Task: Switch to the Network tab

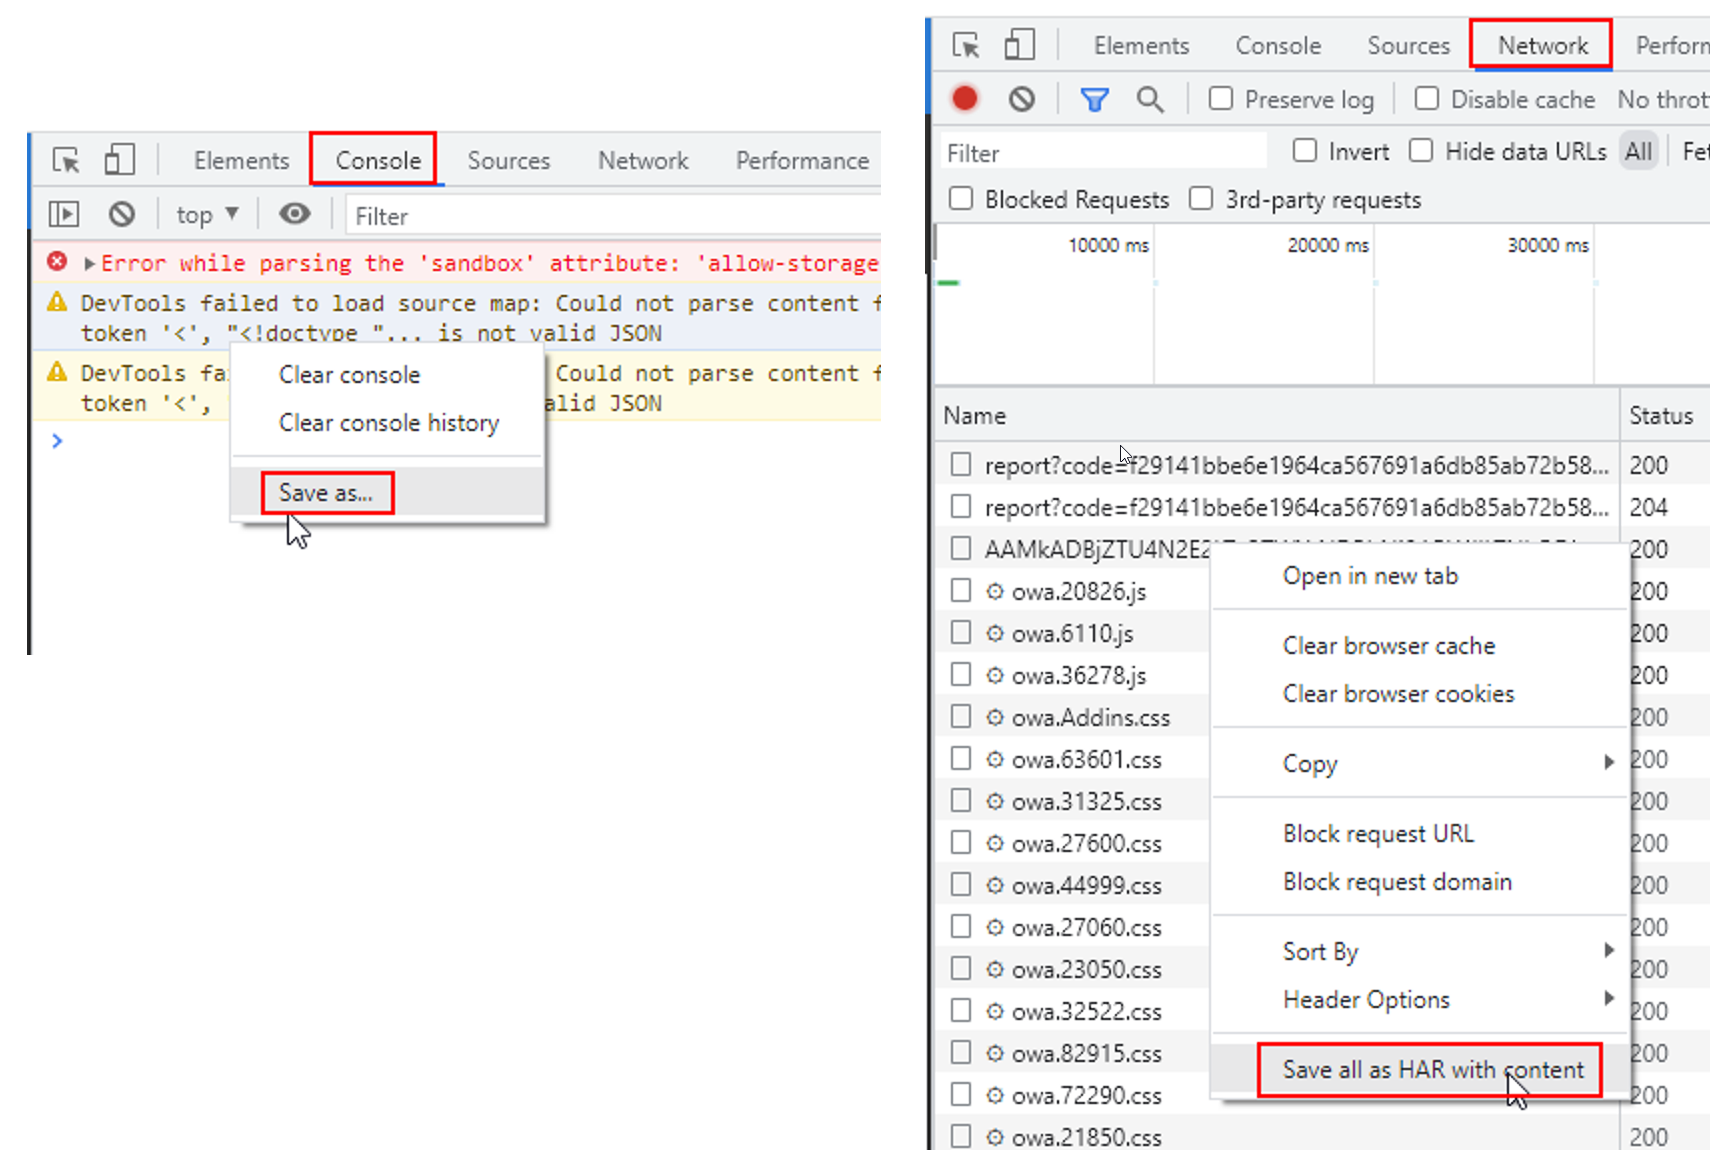Action: pyautogui.click(x=1541, y=46)
